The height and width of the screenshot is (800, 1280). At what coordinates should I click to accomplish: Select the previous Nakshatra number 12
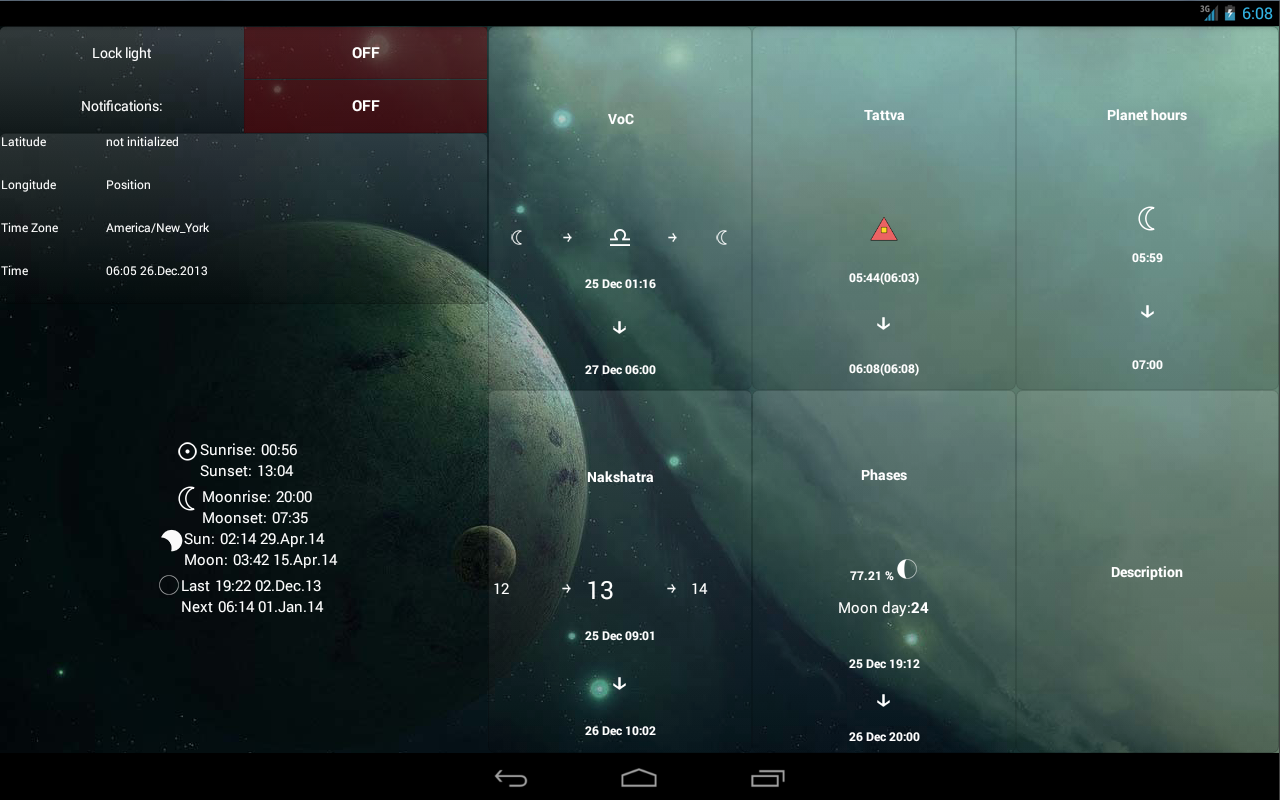[501, 589]
